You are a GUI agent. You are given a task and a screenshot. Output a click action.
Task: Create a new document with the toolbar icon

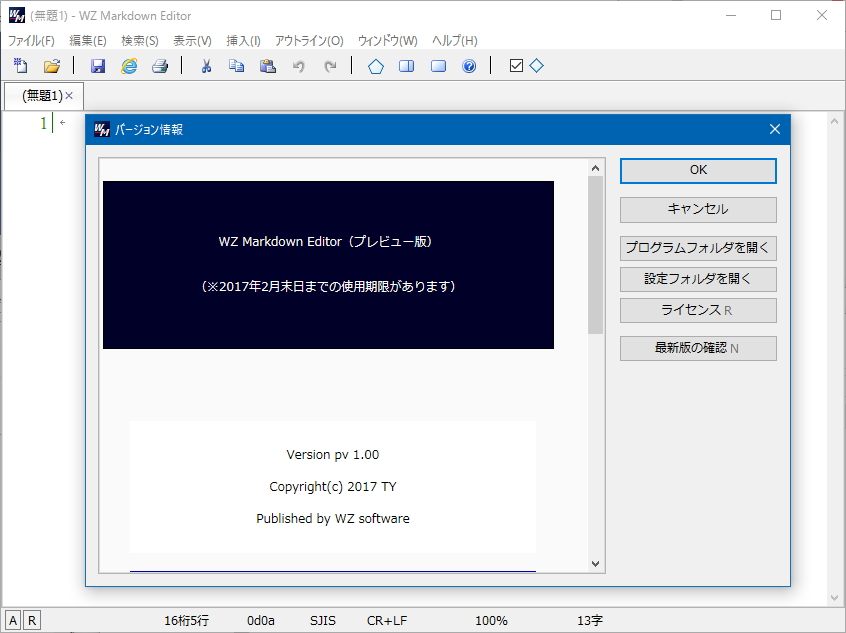click(x=21, y=65)
